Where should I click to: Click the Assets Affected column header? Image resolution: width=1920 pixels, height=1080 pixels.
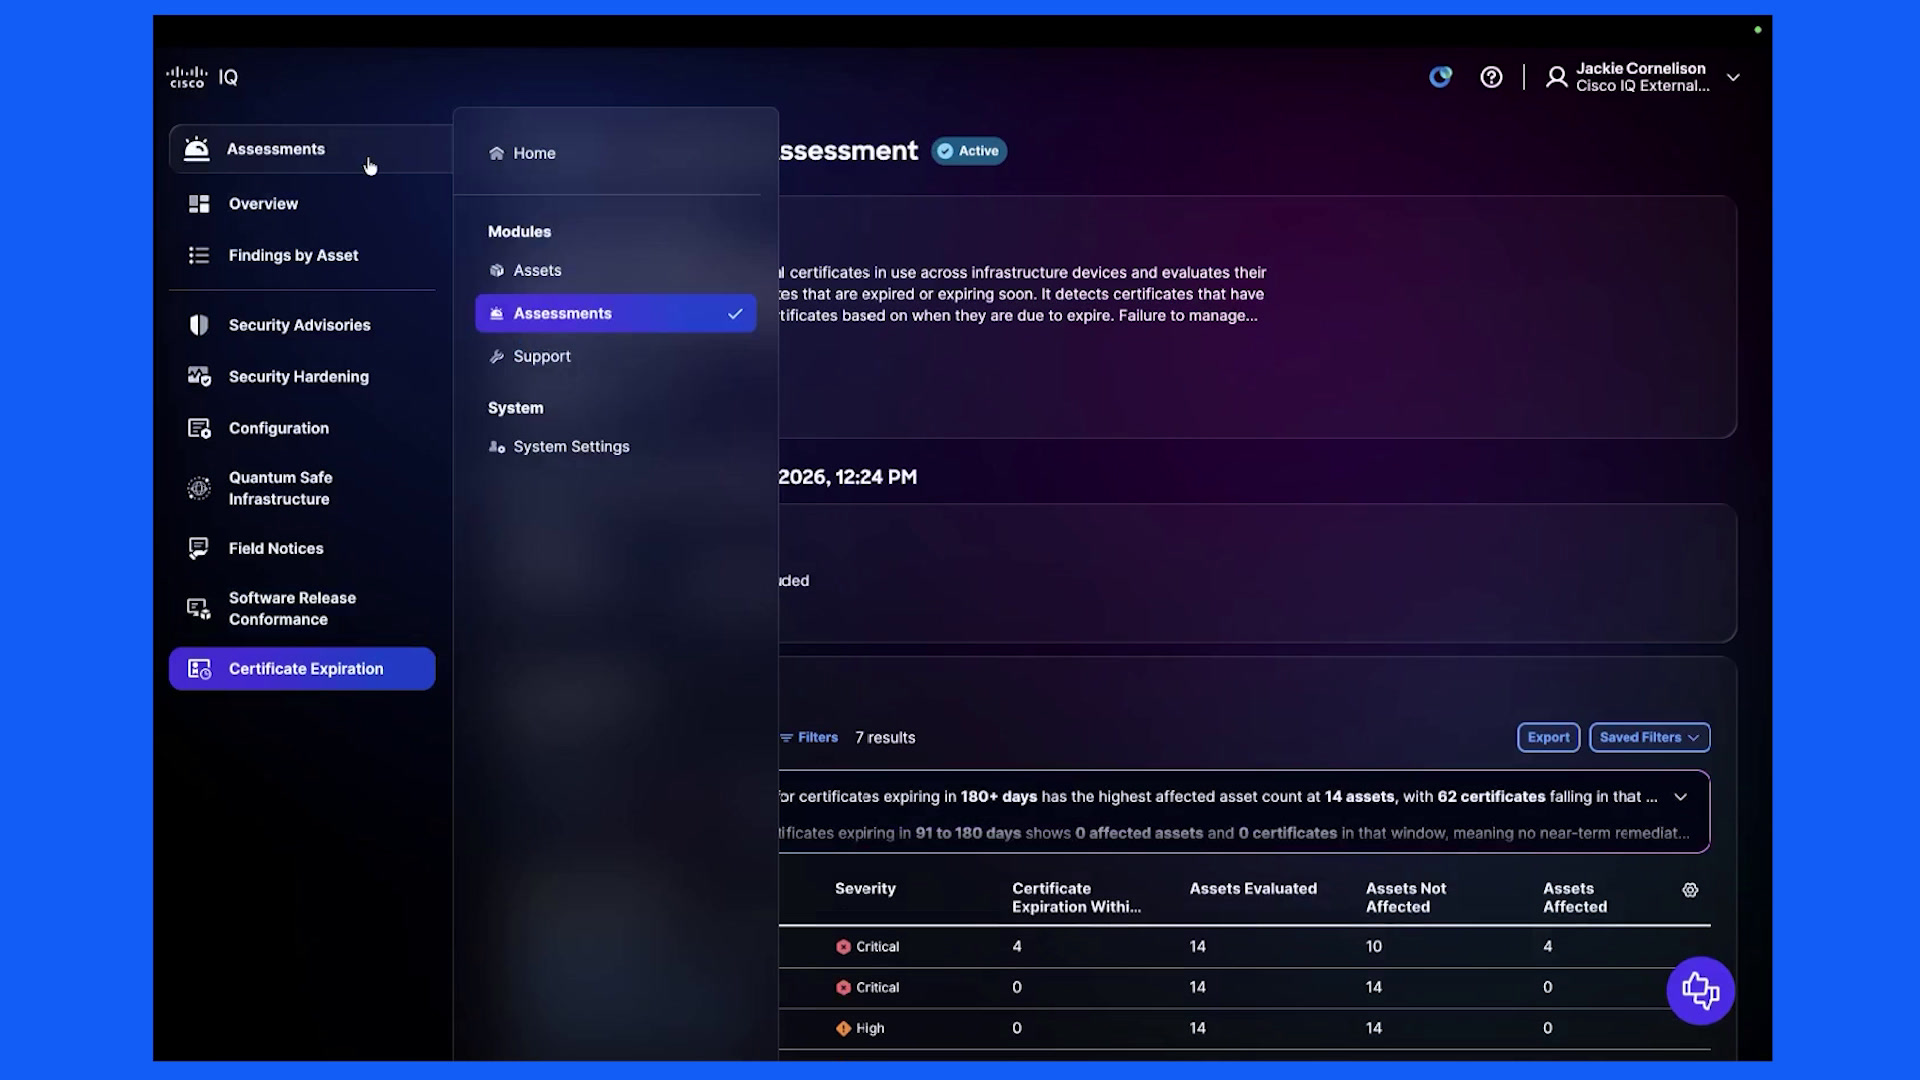coord(1575,898)
